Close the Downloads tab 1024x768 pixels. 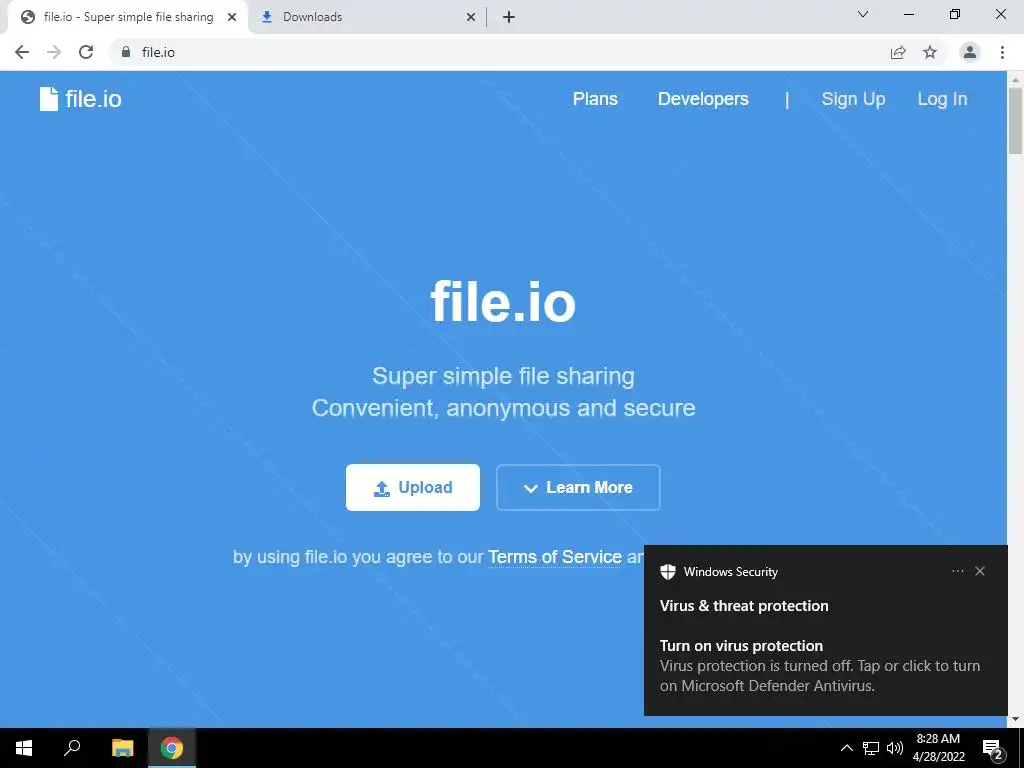pyautogui.click(x=471, y=17)
